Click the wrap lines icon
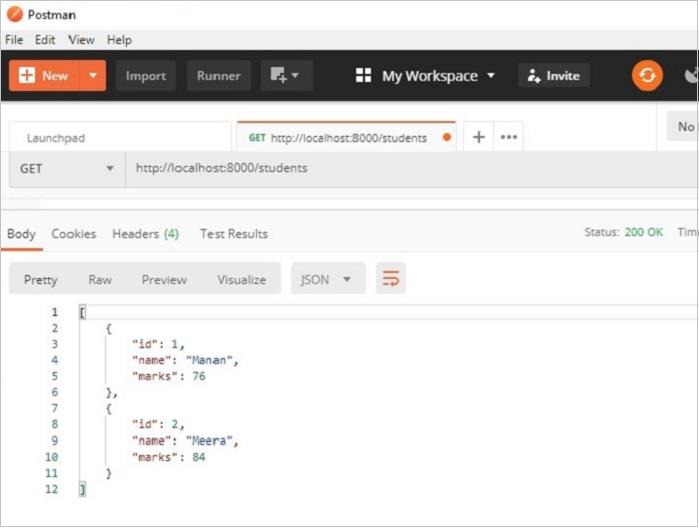699x528 pixels. [391, 279]
